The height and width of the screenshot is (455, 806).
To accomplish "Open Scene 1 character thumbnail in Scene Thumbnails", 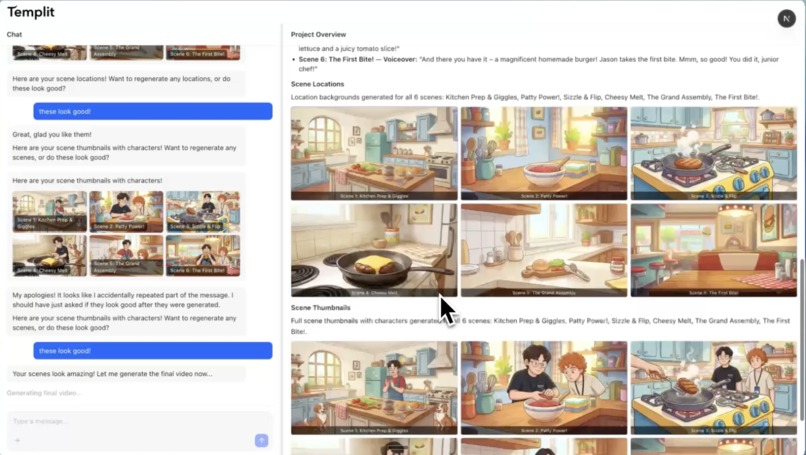I will (374, 388).
